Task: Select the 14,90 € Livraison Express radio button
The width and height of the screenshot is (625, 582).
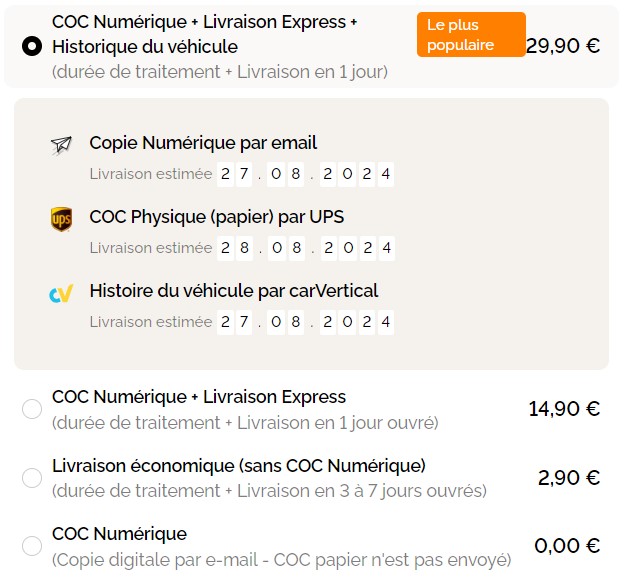Action: [x=32, y=409]
